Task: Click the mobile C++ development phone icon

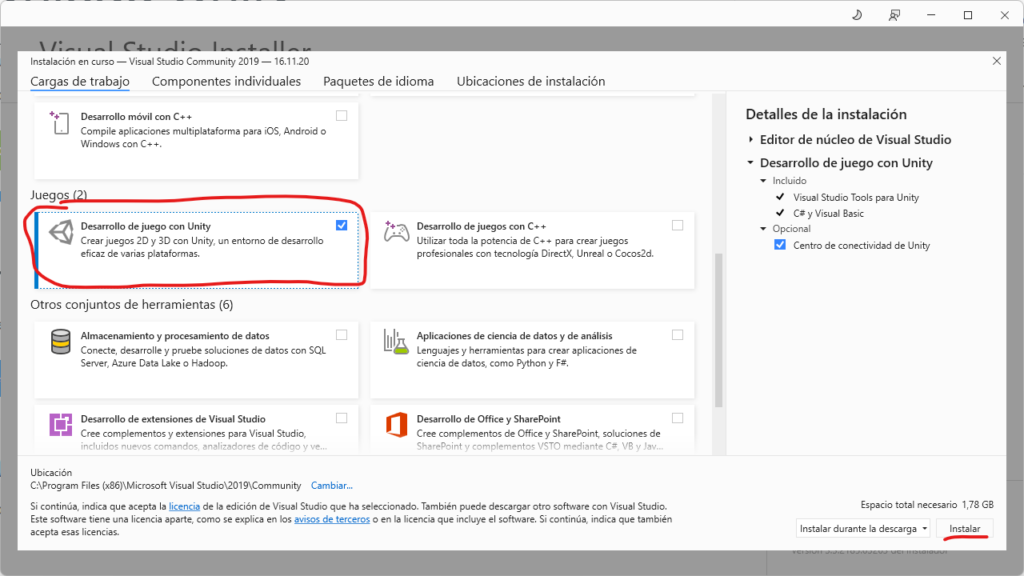Action: pos(59,123)
